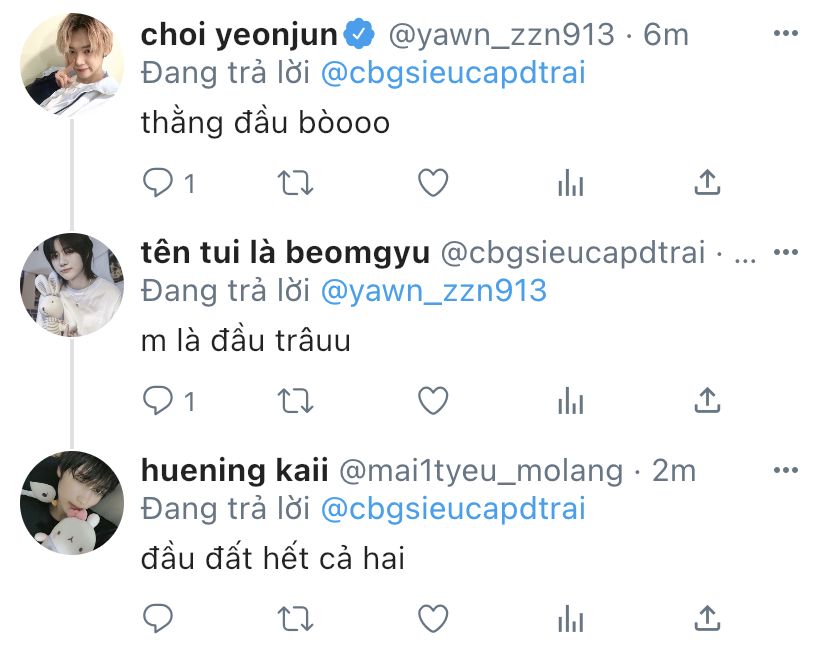Screen dimensions: 828x650
Task: Reply to choi yeonjun's tweet
Action: pyautogui.click(x=157, y=183)
